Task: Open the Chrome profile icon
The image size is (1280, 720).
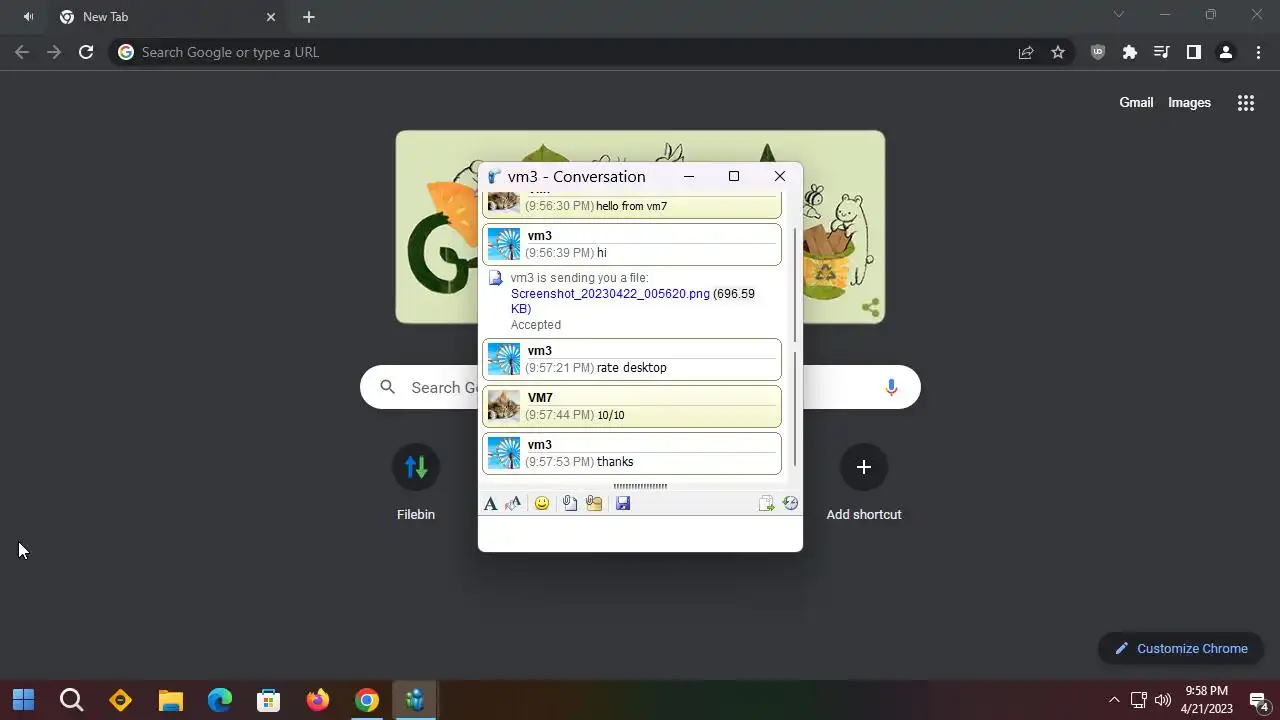Action: 1226,52
